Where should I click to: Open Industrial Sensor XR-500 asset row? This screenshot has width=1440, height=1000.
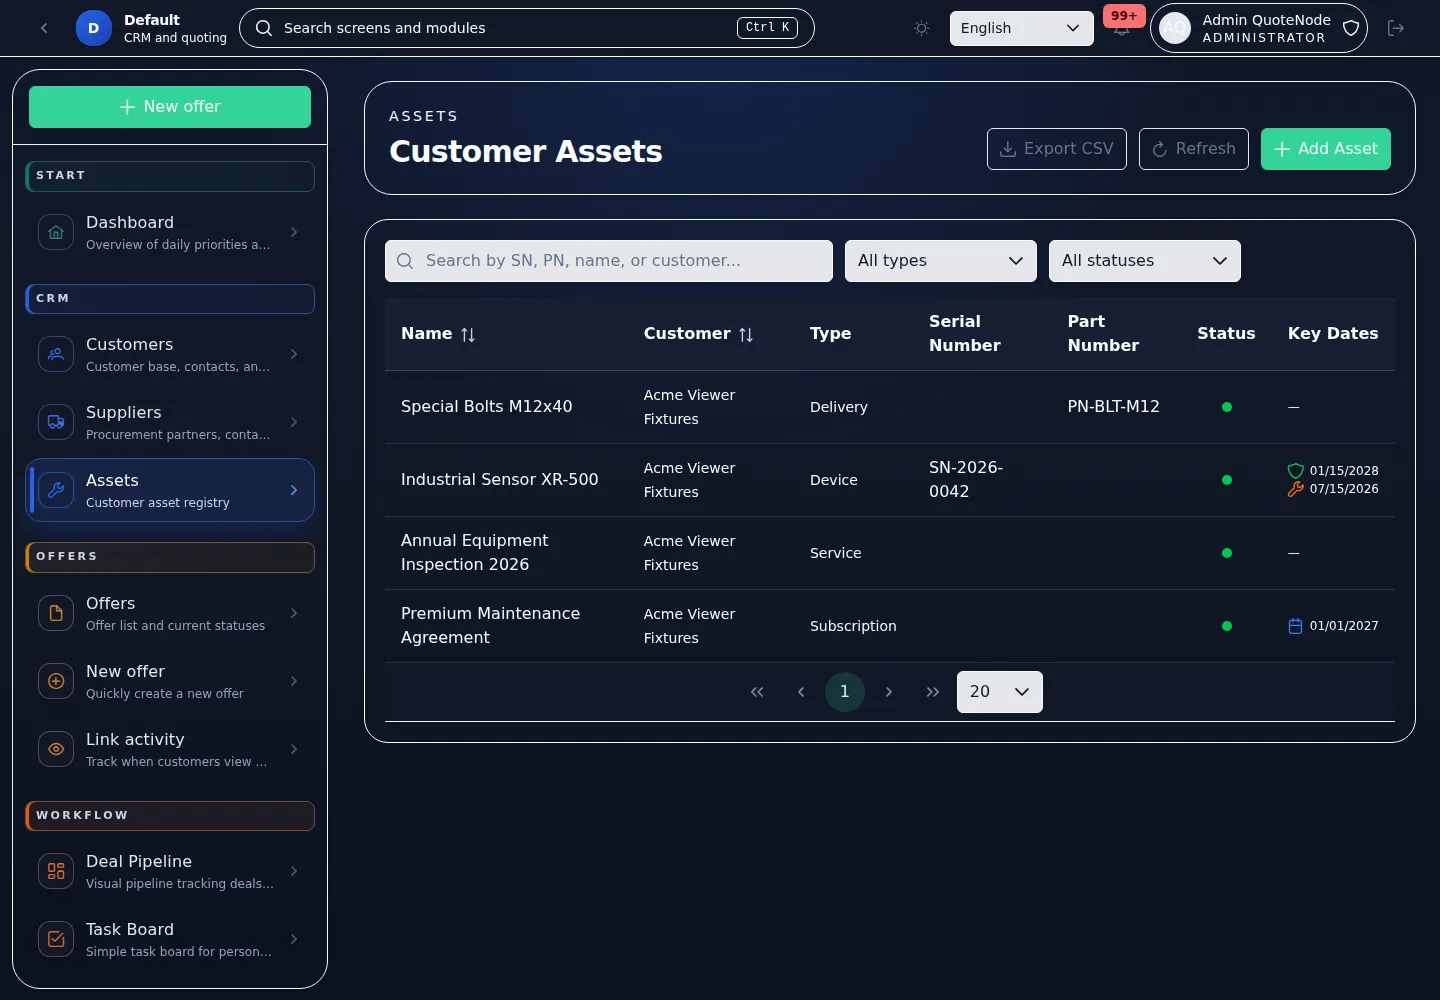890,480
